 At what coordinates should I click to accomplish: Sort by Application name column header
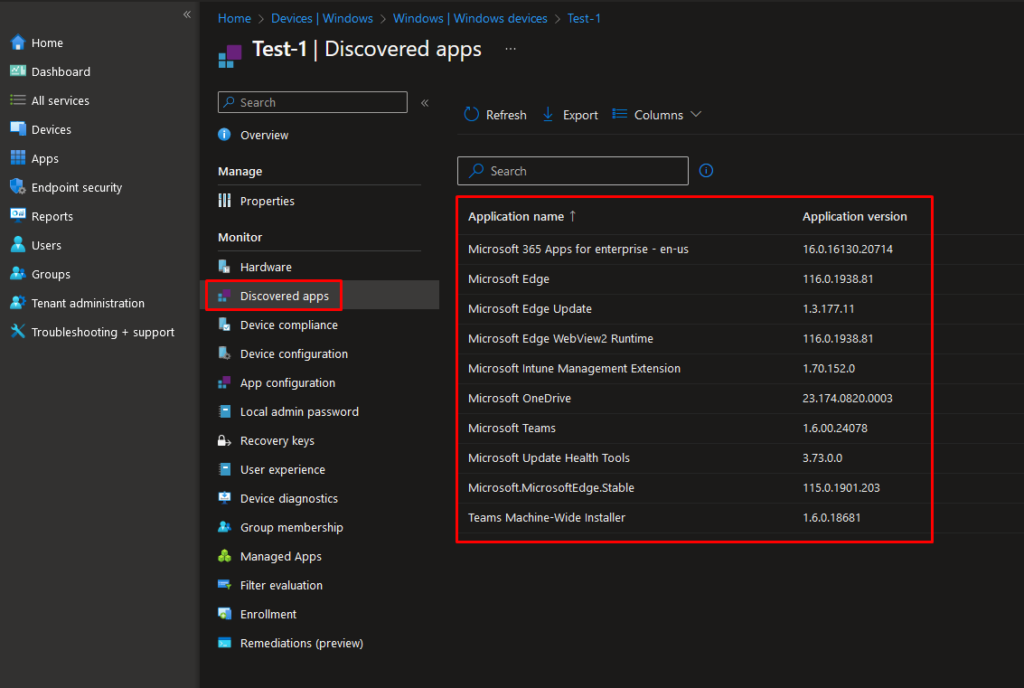pyautogui.click(x=522, y=216)
